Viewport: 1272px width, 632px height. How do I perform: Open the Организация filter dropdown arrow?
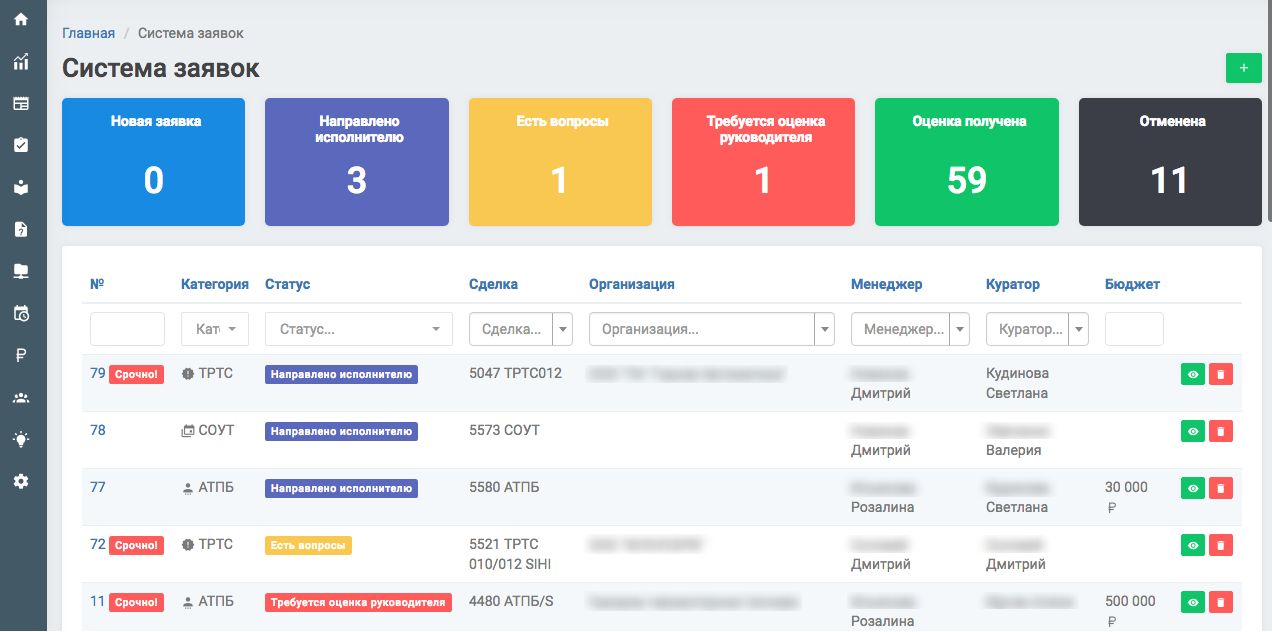tap(825, 329)
